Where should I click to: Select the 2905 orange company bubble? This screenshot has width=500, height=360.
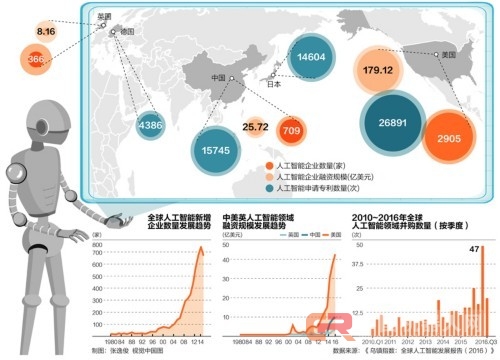point(449,137)
